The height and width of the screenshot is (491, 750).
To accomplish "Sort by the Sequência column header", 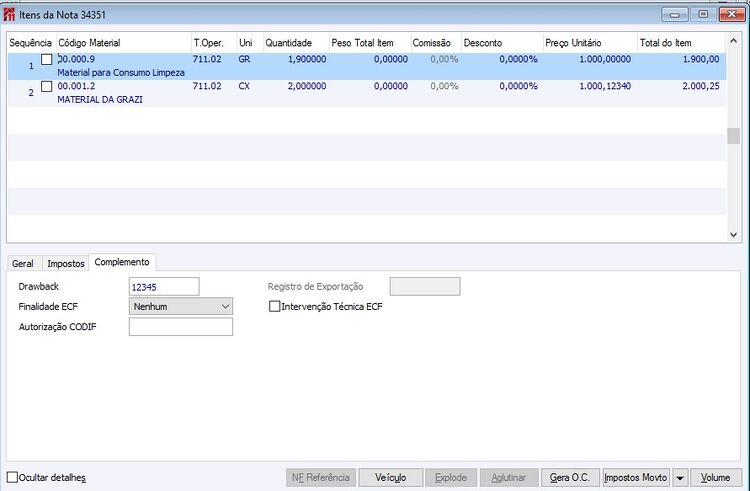I will (31, 43).
